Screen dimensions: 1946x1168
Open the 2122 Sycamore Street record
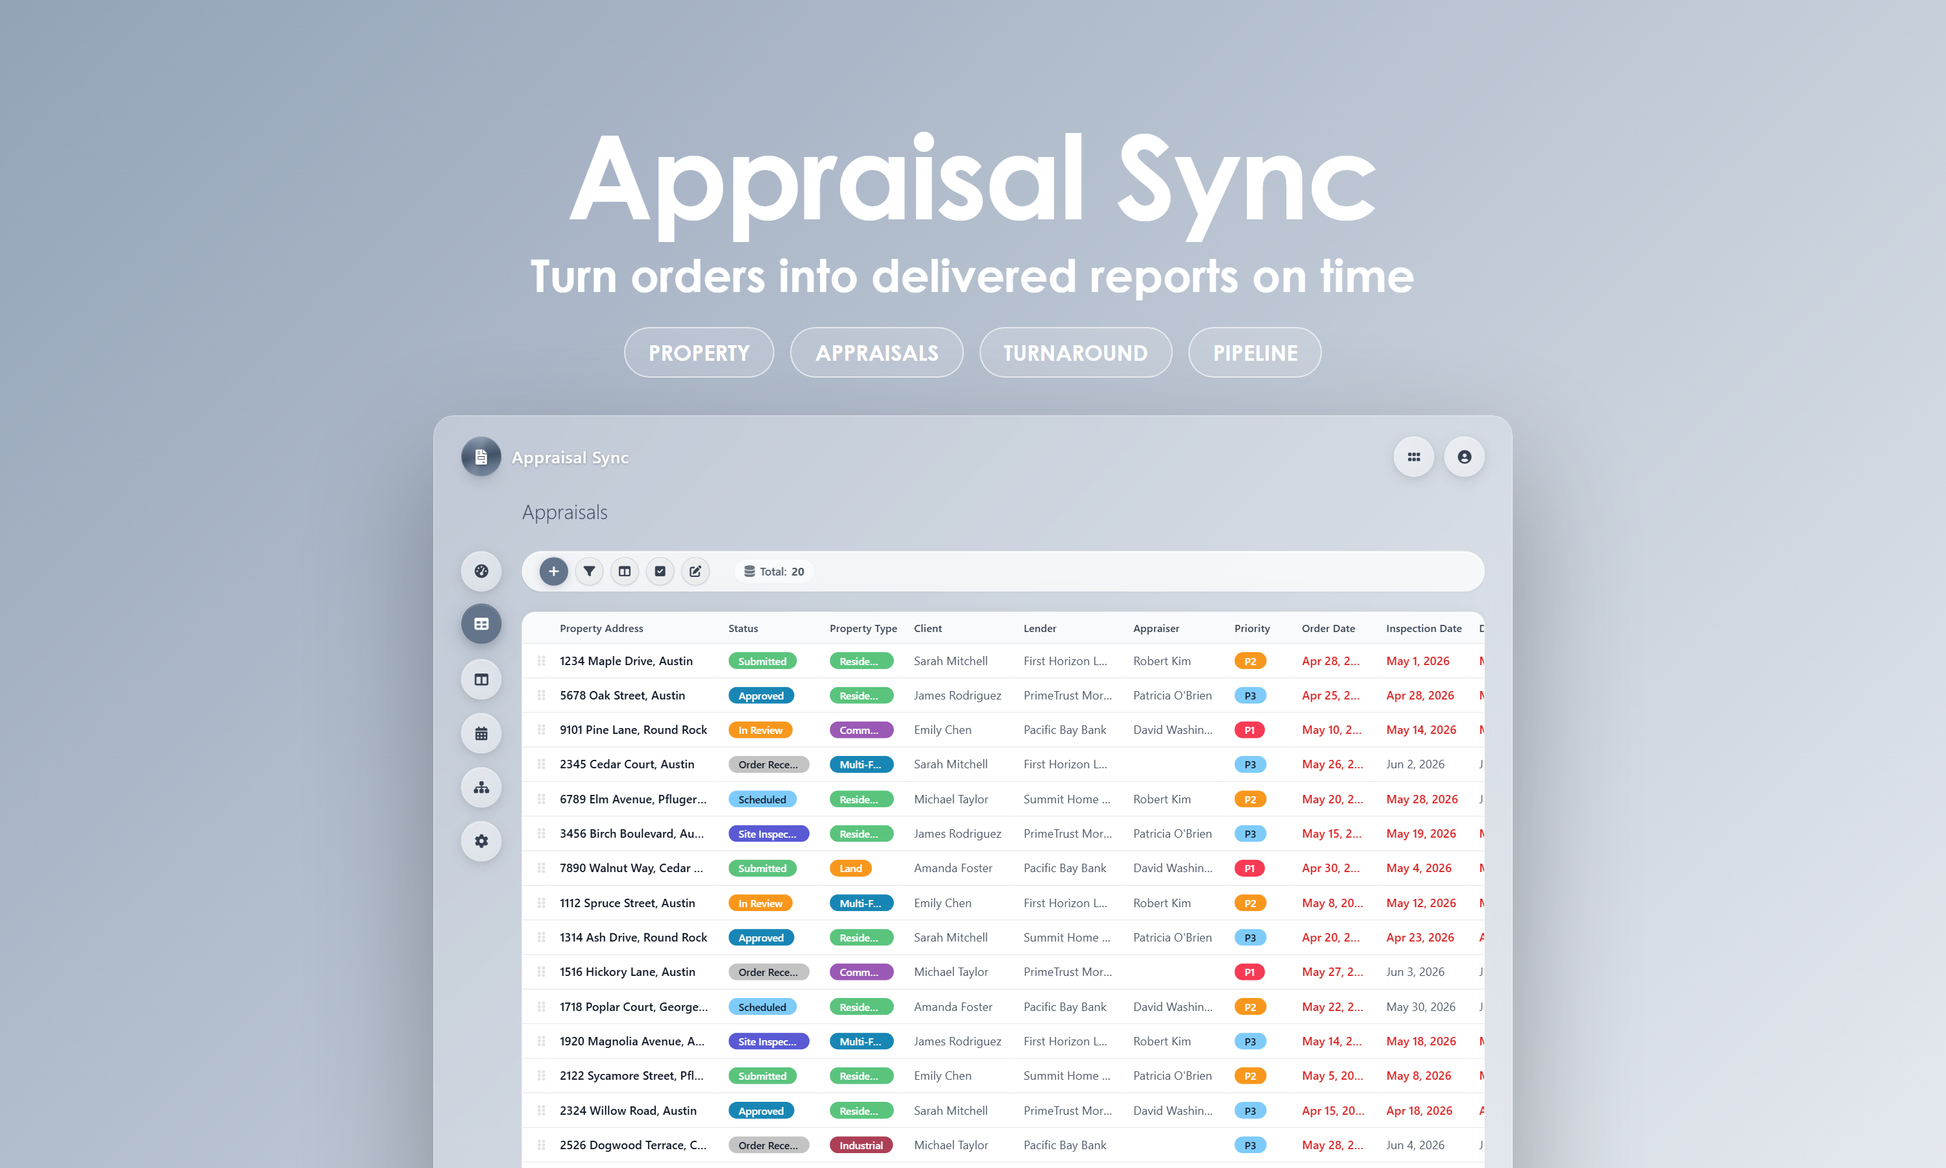632,1076
